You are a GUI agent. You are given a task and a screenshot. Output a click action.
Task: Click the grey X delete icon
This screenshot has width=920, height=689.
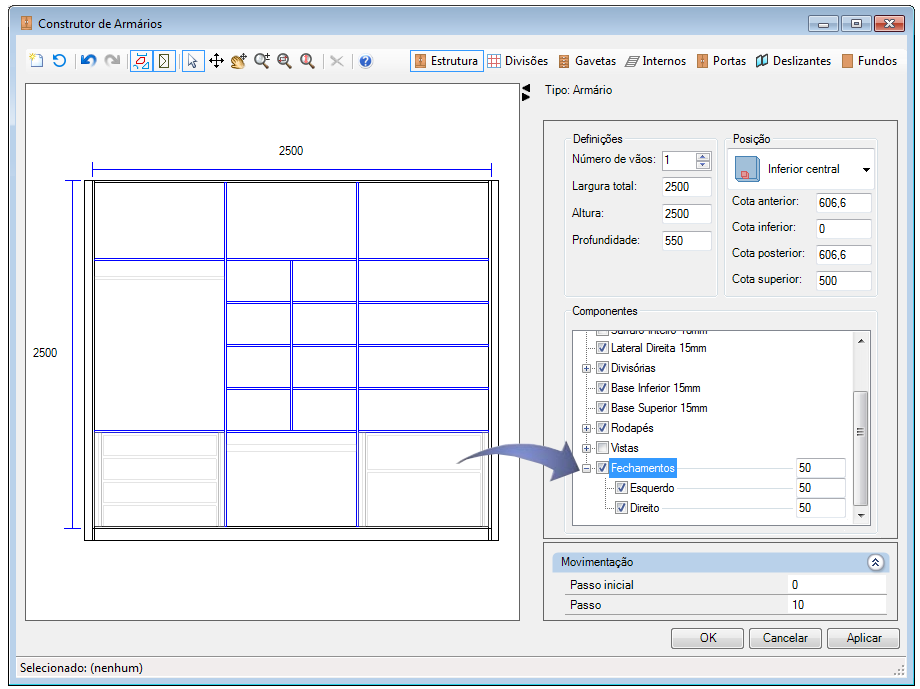point(337,61)
